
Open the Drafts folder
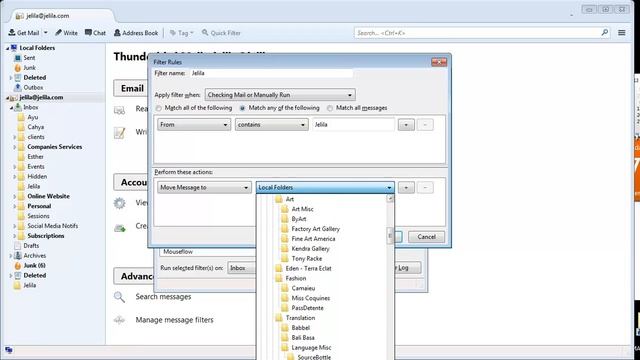click(x=31, y=246)
